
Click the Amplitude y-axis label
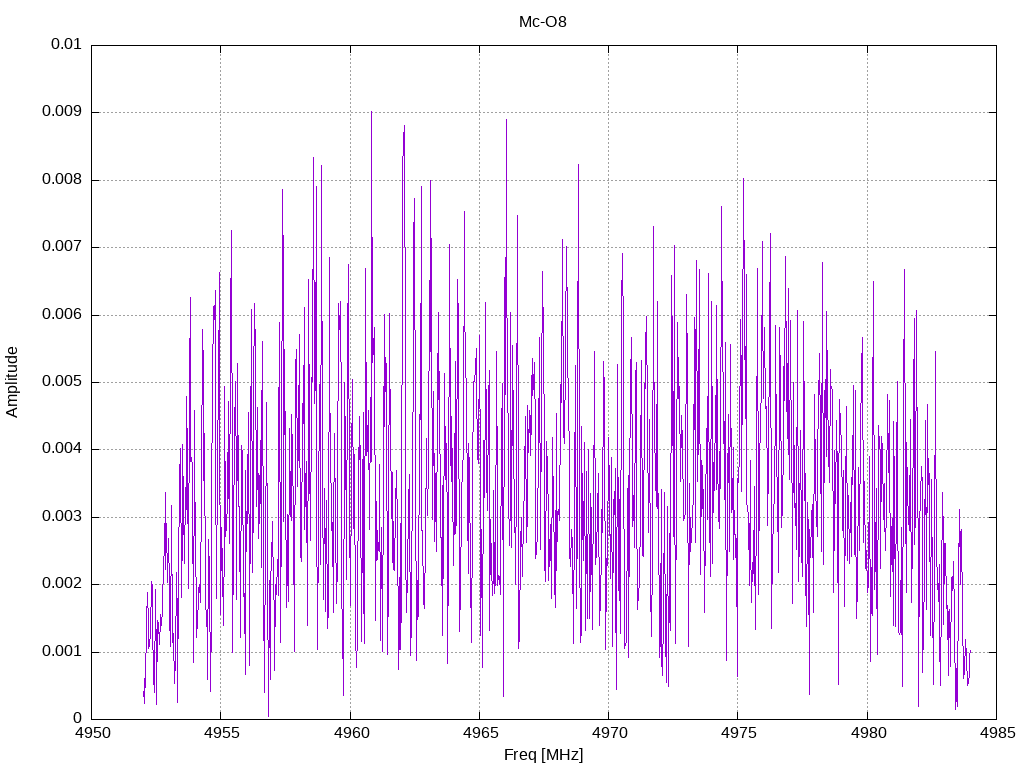coord(12,382)
